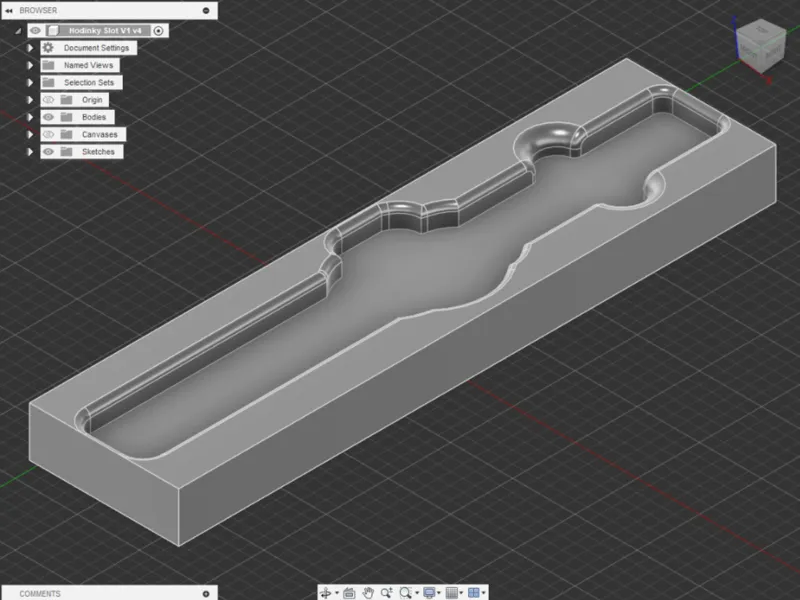Expand the Display Settings dropdown arrow

click(439, 593)
